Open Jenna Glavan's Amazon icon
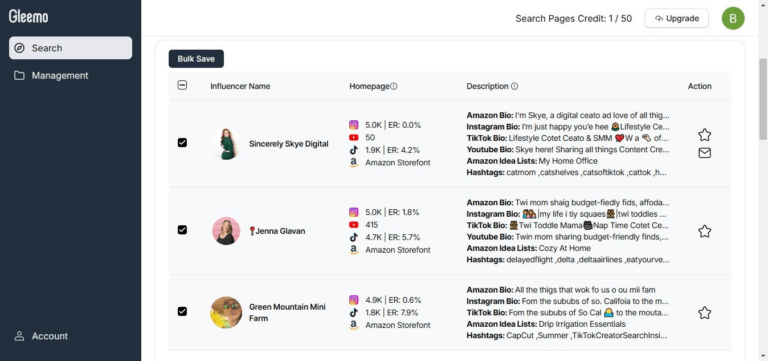The width and height of the screenshot is (768, 361). [x=354, y=250]
